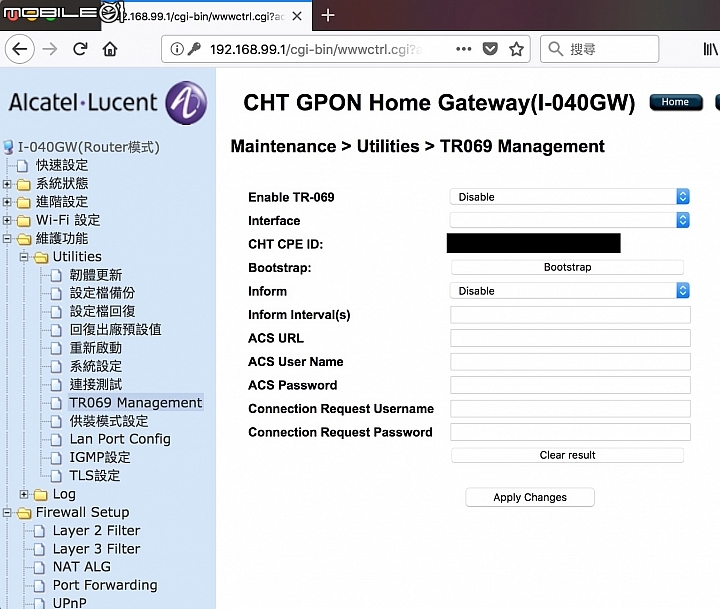This screenshot has width=720, height=609.
Task: Click the Log folder icon
Action: tap(41, 495)
